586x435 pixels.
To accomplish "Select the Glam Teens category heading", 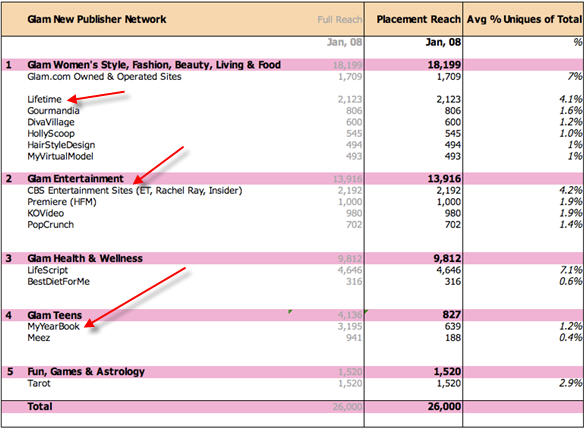I will tap(55, 315).
